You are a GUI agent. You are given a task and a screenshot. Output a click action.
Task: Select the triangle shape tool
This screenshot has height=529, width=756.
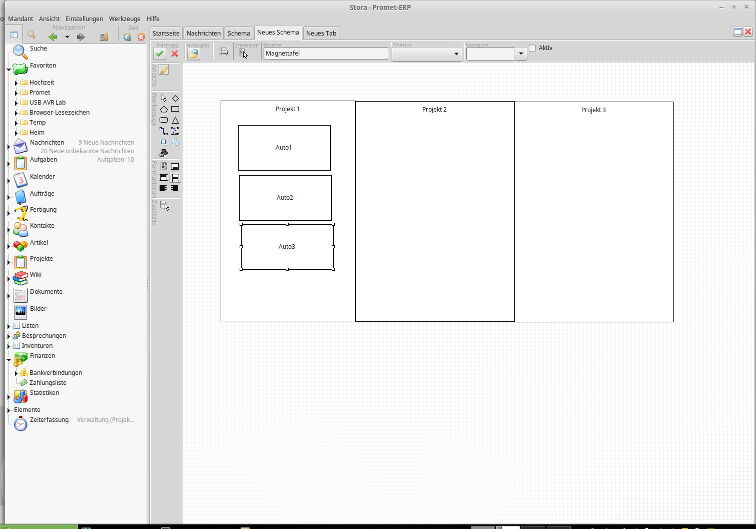[175, 120]
